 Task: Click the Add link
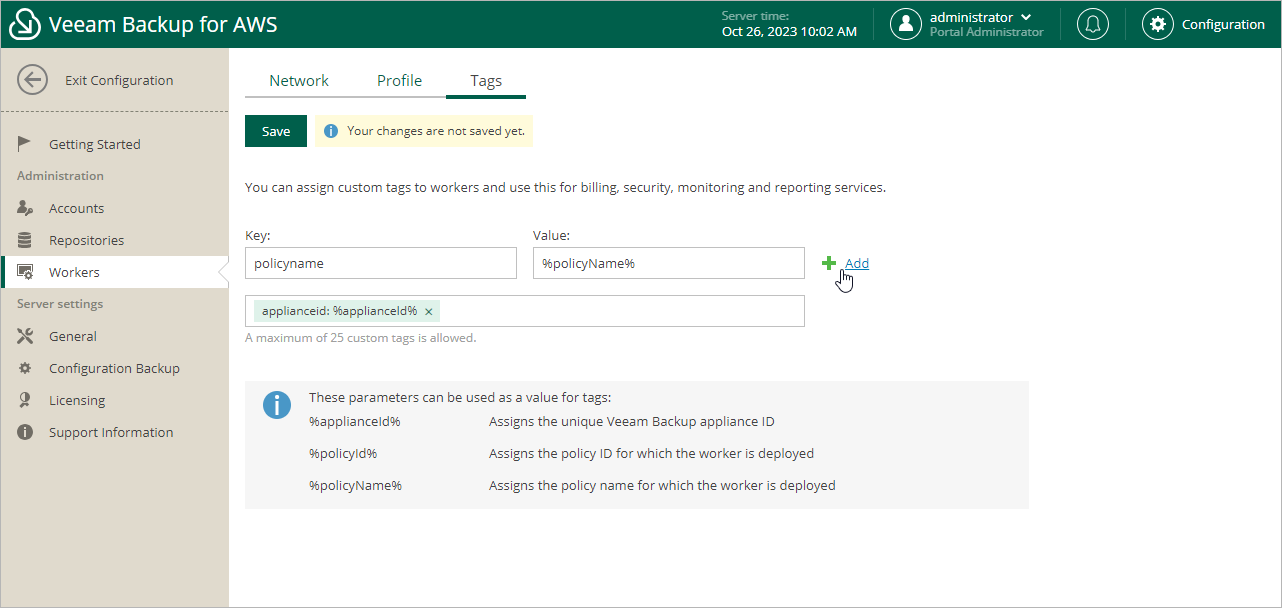coord(857,263)
